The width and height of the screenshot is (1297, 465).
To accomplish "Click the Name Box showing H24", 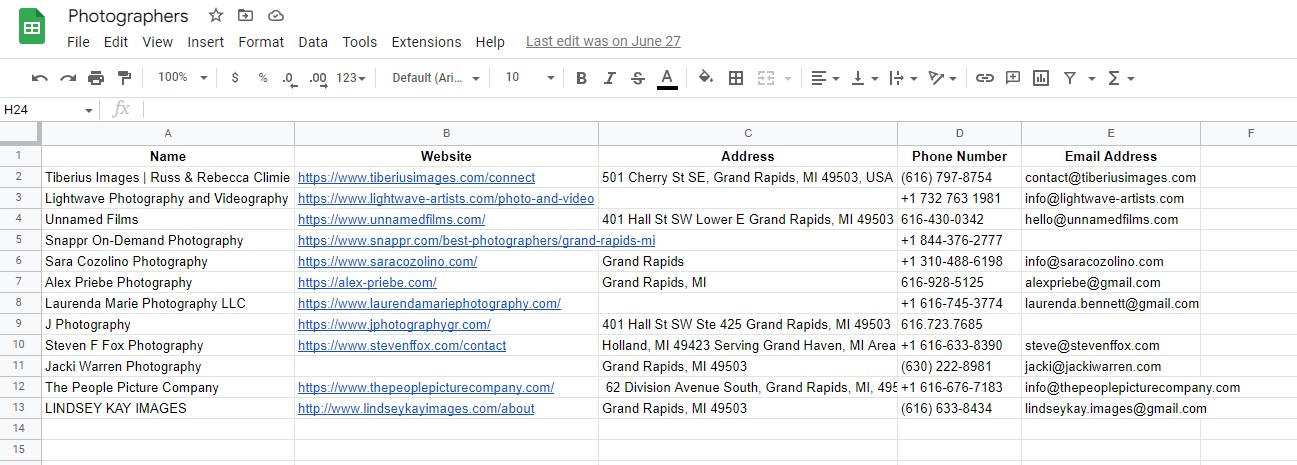I will (40, 109).
